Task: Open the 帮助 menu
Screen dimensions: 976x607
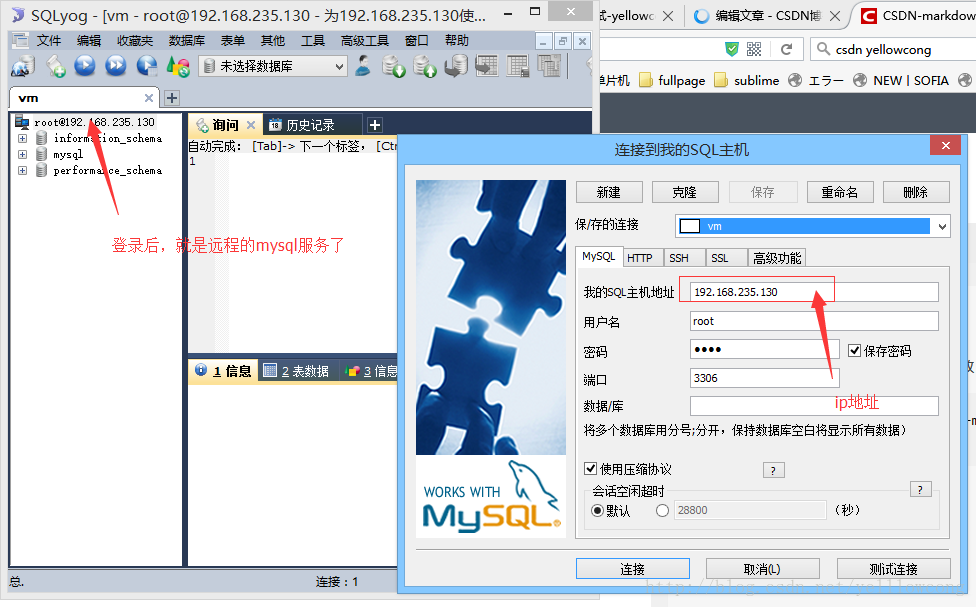Action: (x=457, y=40)
